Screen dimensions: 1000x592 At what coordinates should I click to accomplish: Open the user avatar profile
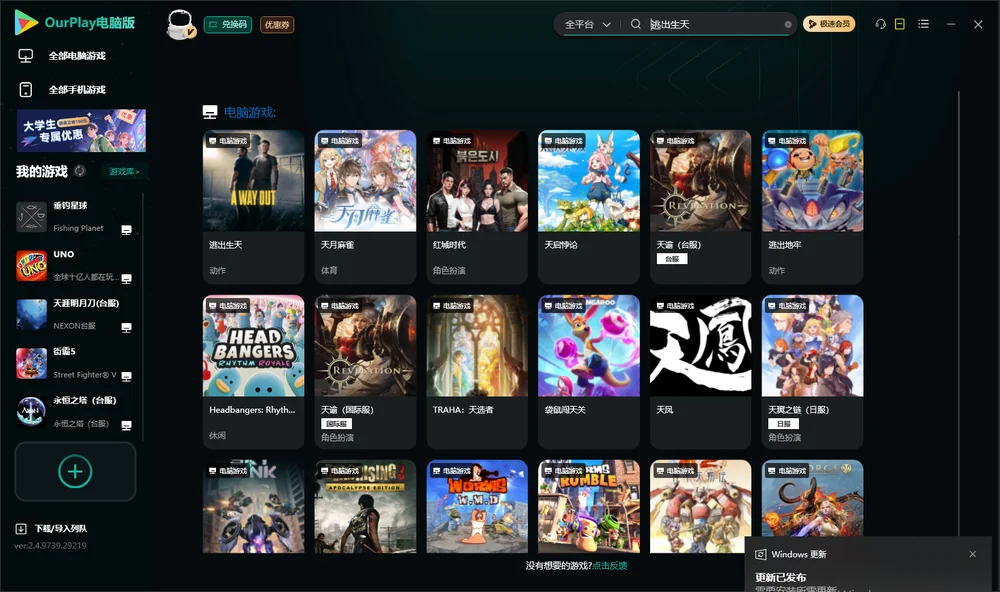click(180, 24)
